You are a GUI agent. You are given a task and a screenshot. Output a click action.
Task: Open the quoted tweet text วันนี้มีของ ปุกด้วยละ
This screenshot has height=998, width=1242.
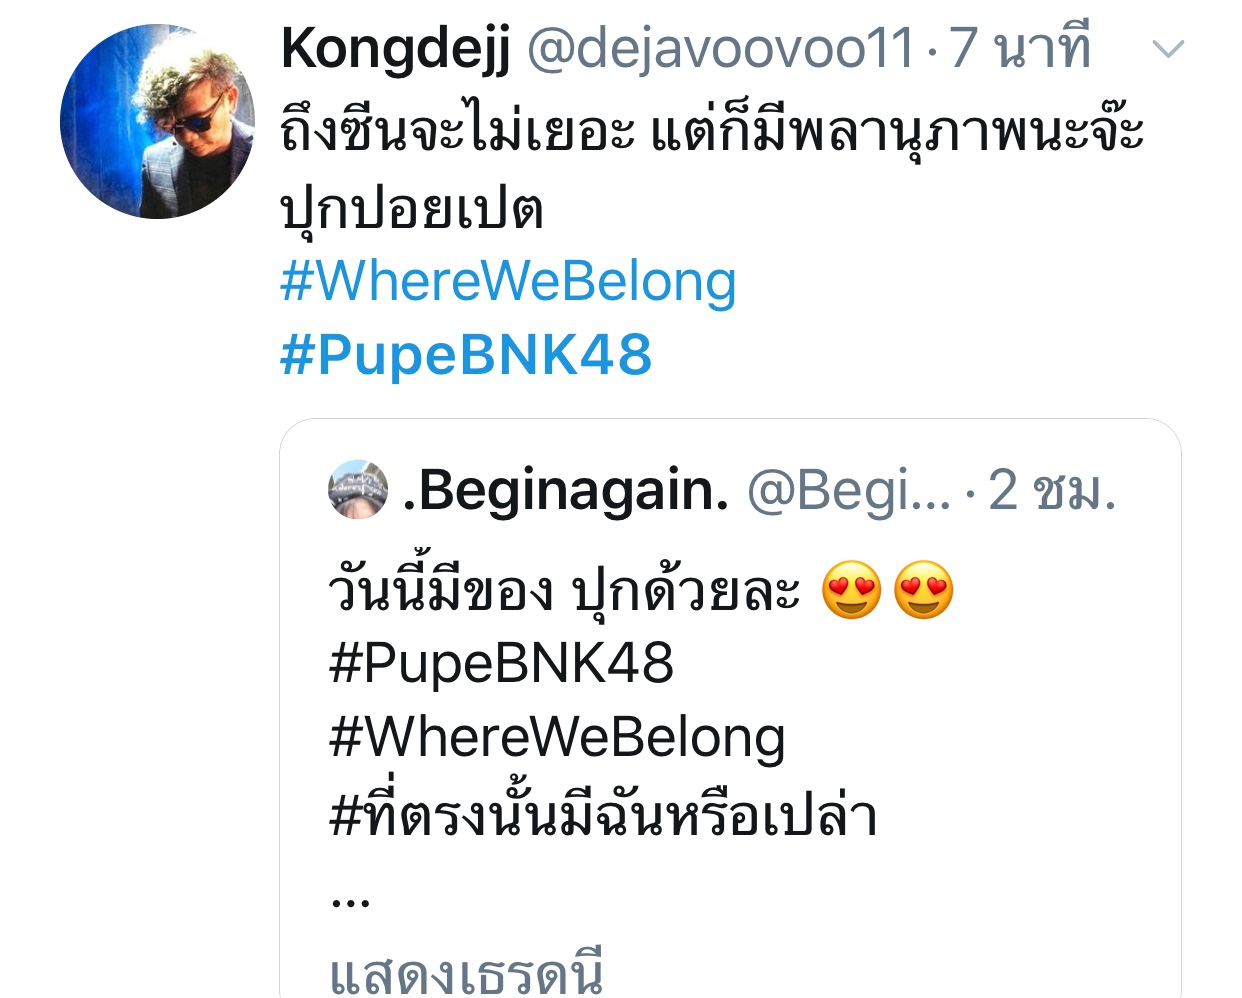[564, 590]
